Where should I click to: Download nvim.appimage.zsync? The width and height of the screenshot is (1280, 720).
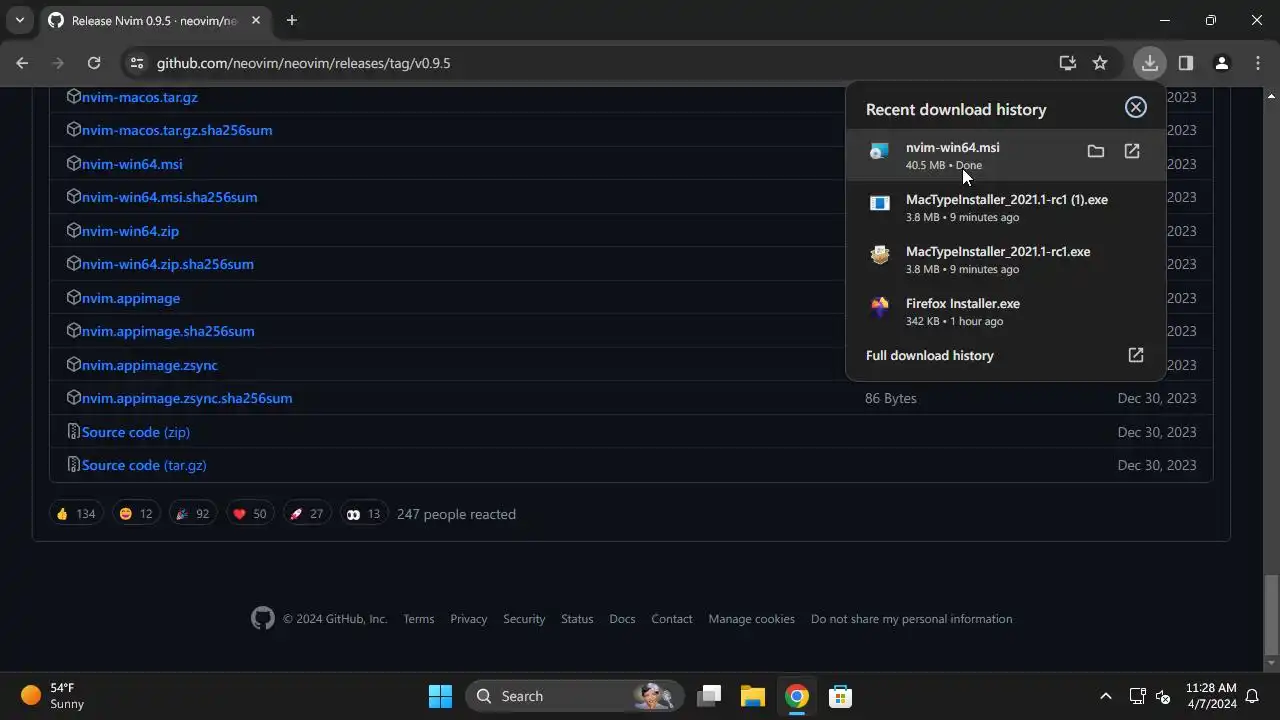pyautogui.click(x=150, y=365)
